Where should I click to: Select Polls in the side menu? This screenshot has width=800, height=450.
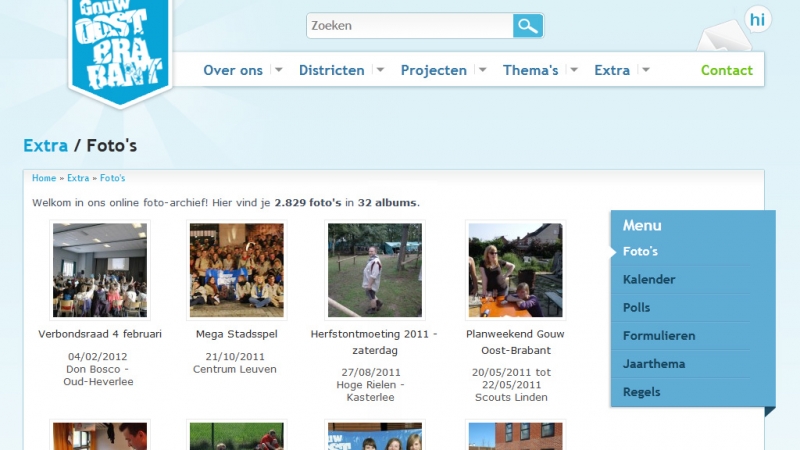(x=636, y=308)
